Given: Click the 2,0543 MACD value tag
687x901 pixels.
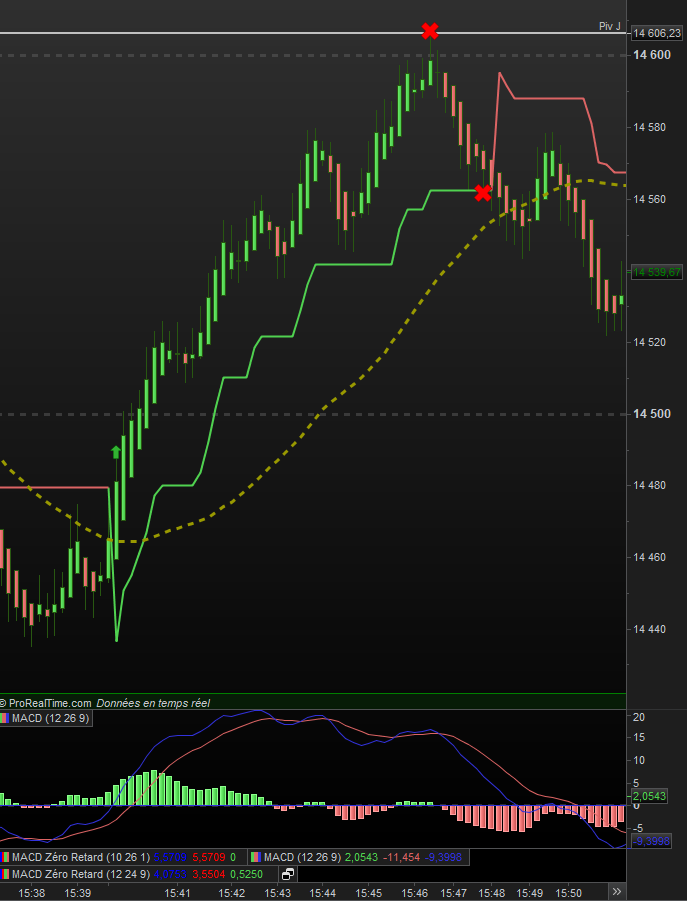Looking at the screenshot, I should coord(650,796).
